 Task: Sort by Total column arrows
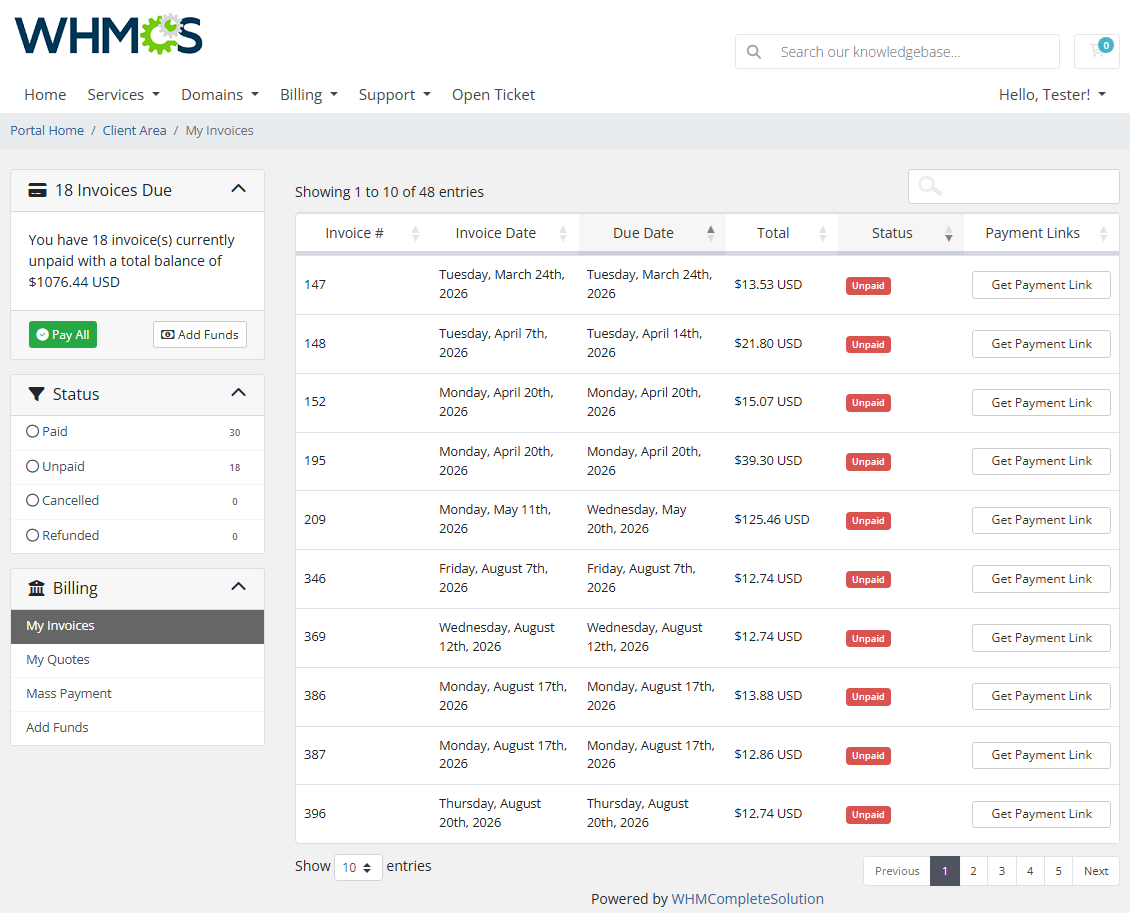822,233
